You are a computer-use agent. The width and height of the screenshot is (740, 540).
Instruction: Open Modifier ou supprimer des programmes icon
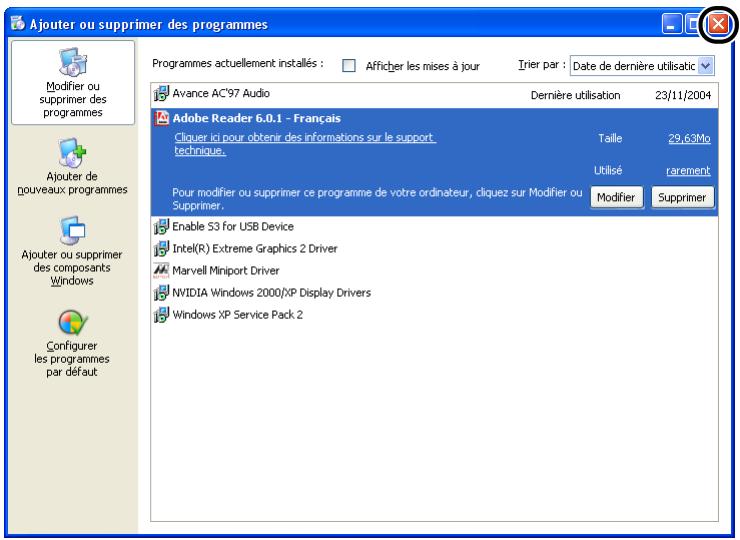(73, 61)
